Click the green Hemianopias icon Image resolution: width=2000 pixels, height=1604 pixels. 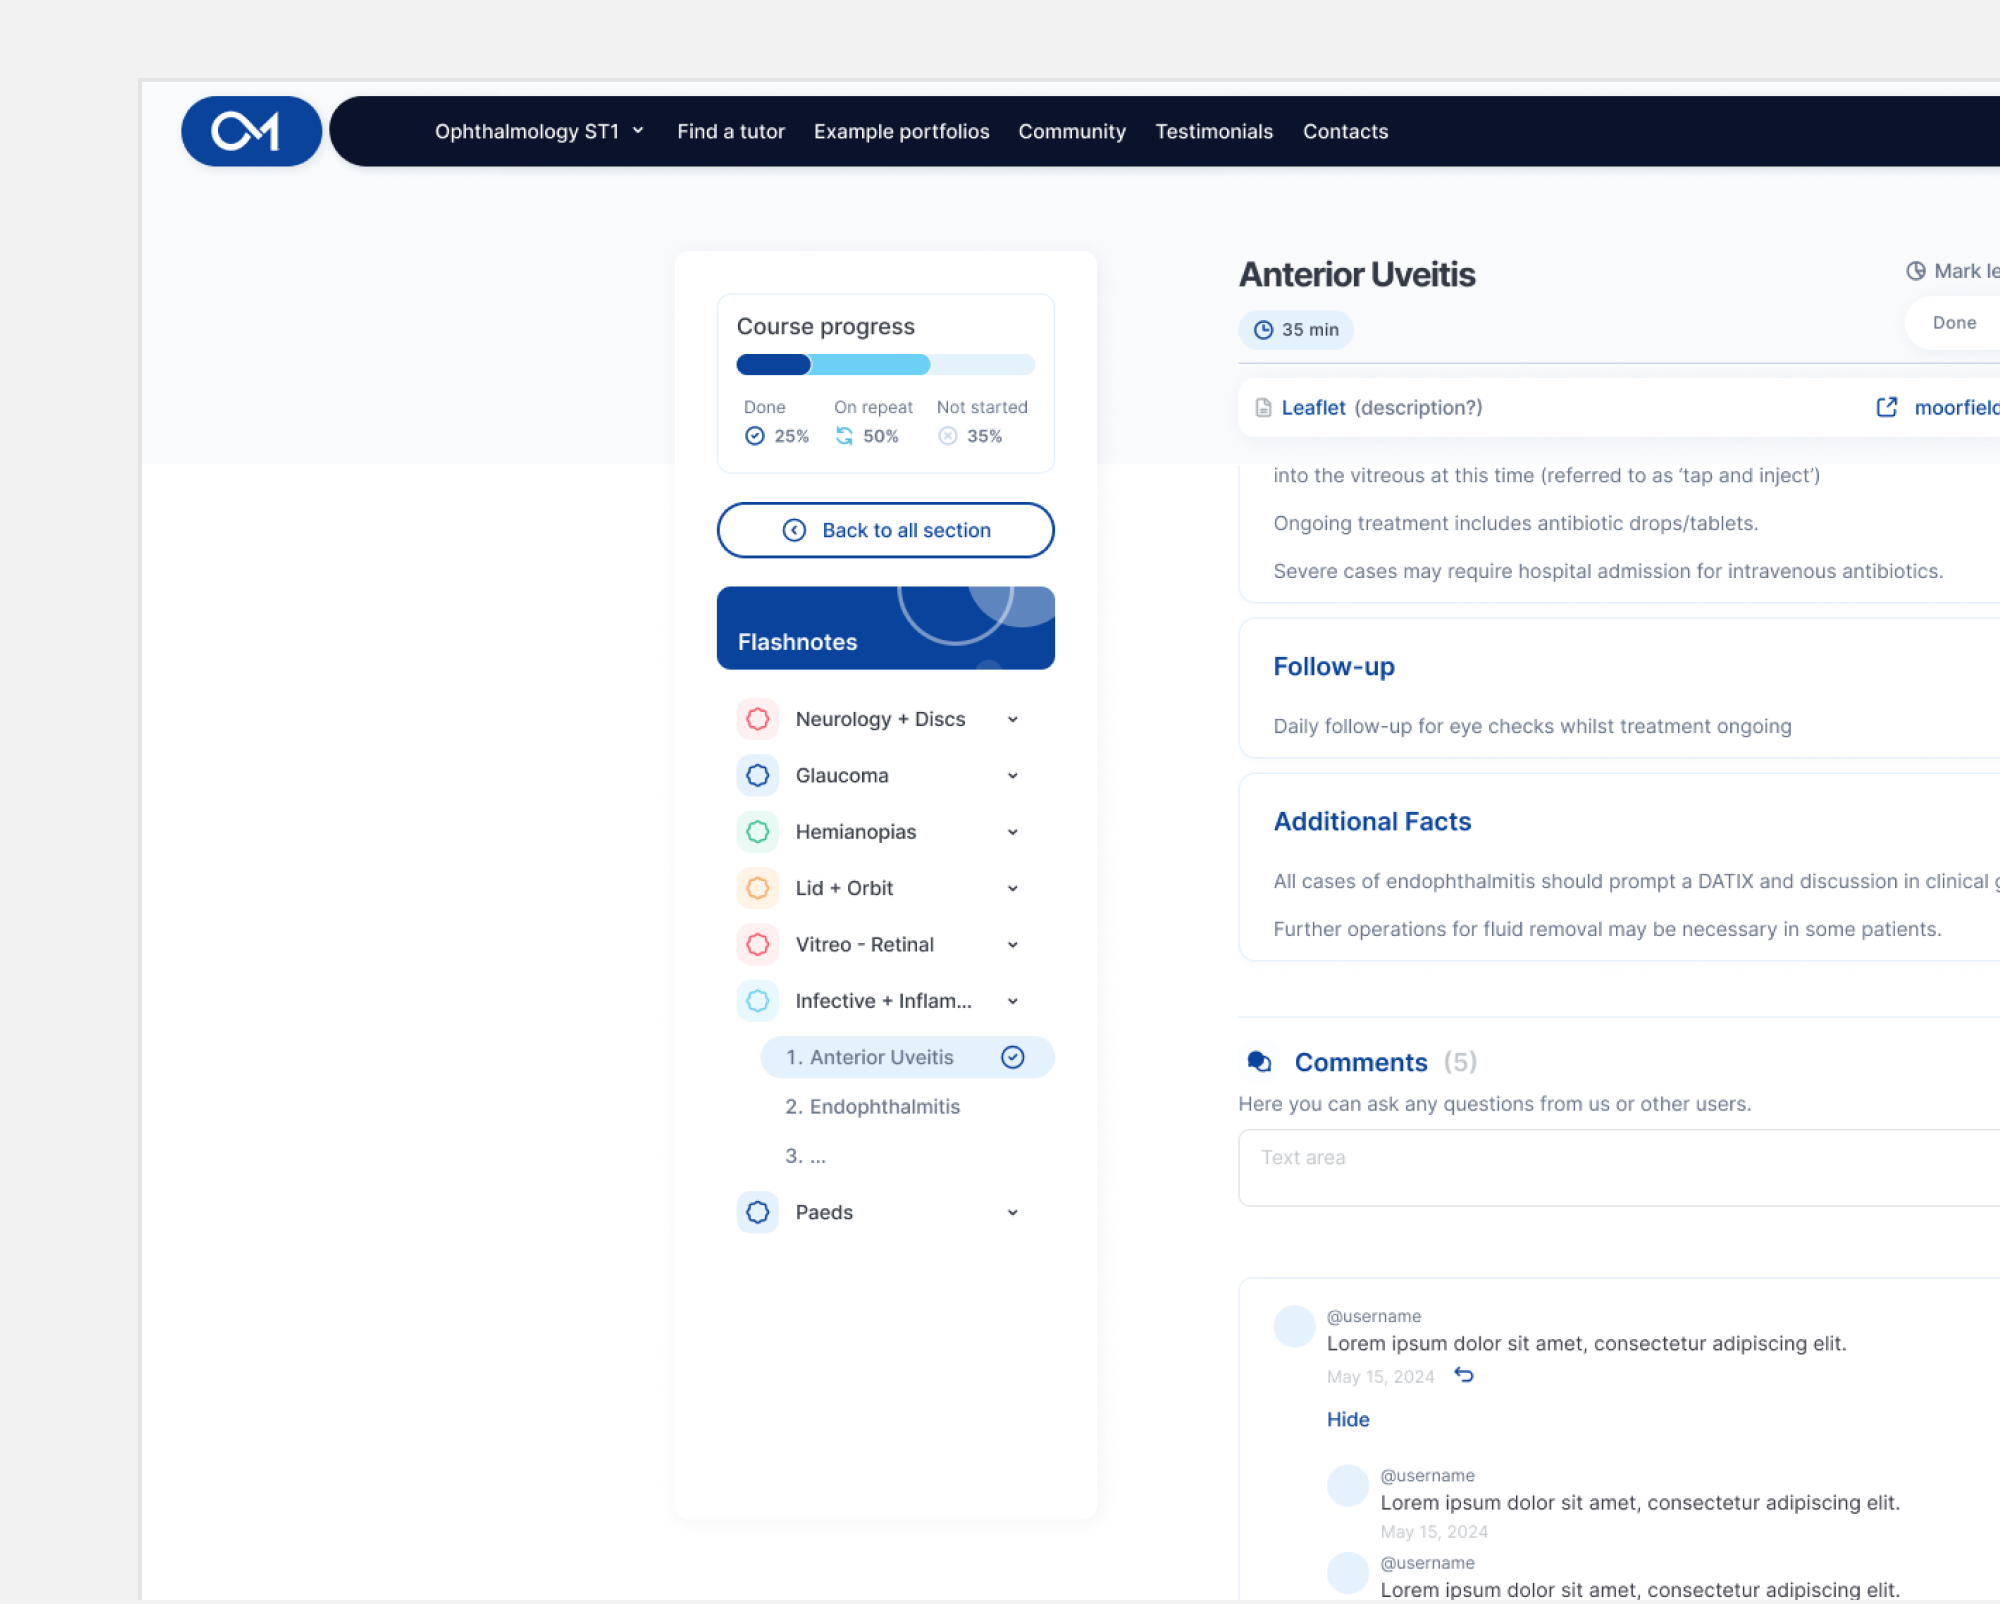(x=757, y=831)
